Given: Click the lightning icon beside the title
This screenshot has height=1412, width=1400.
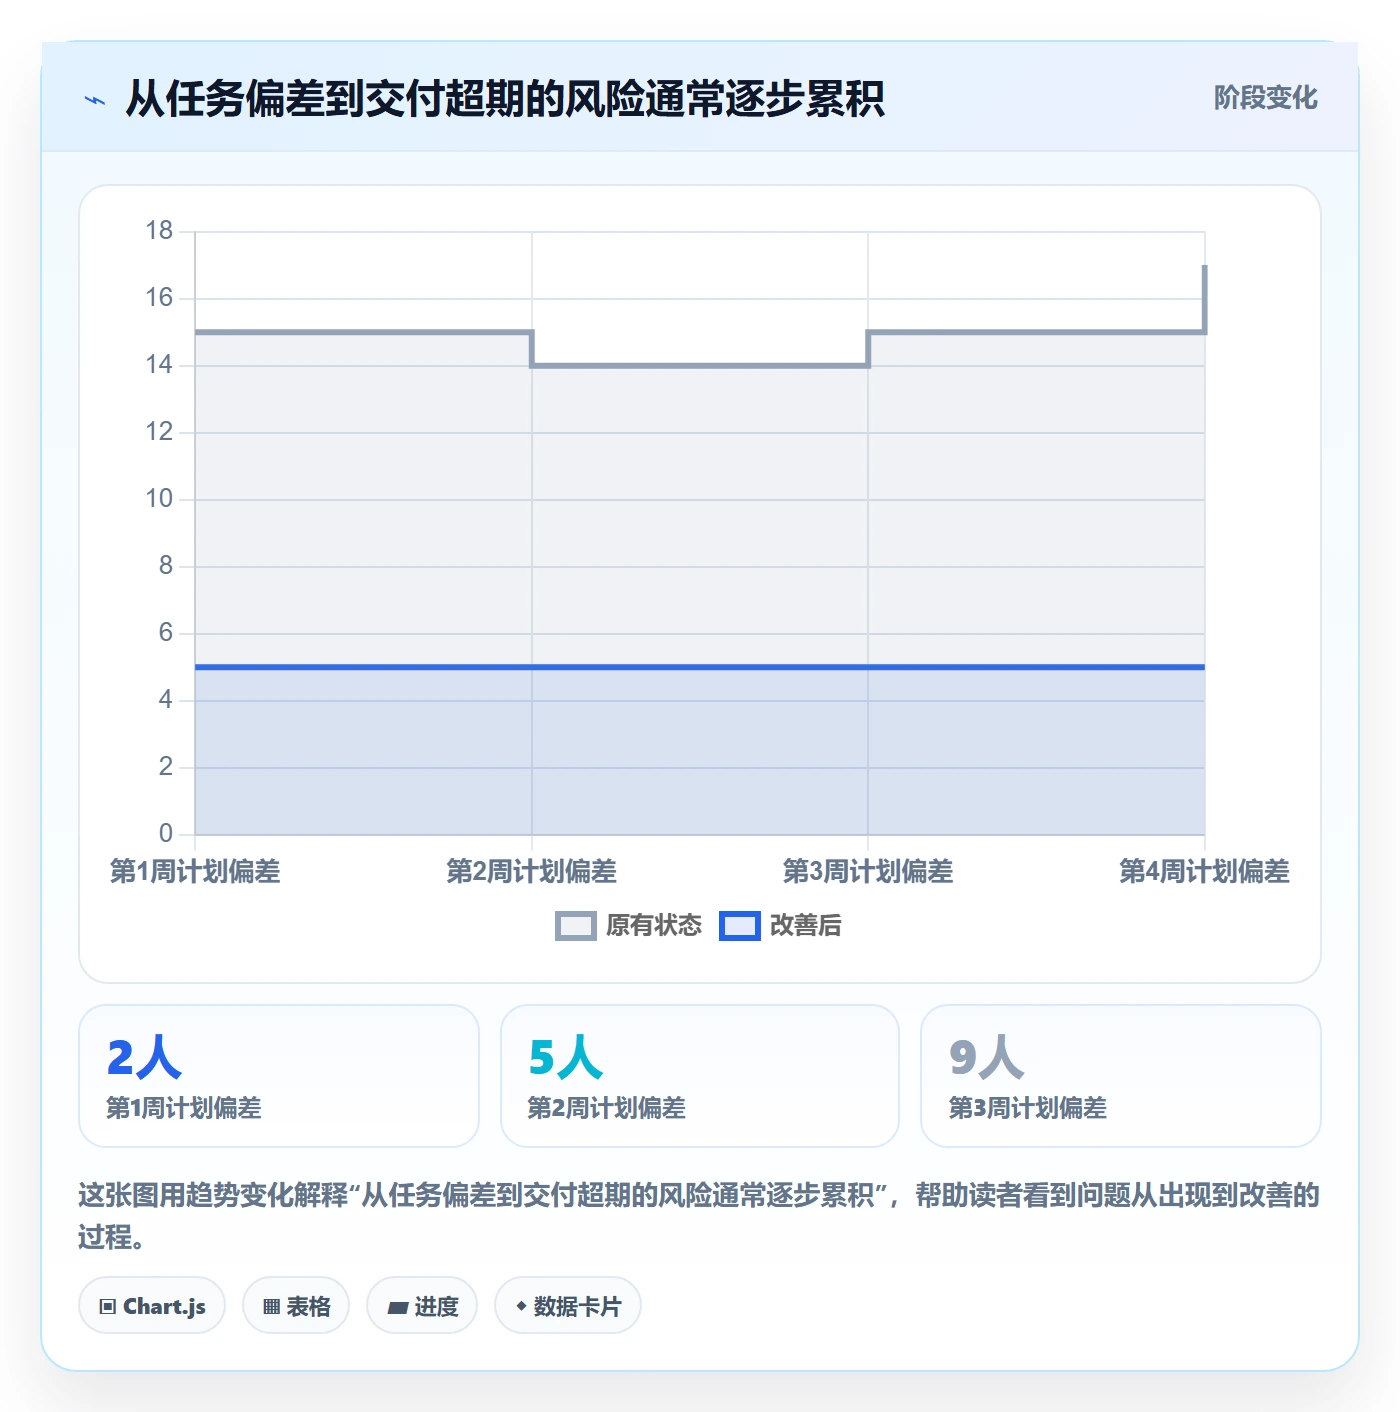Looking at the screenshot, I should pyautogui.click(x=95, y=100).
